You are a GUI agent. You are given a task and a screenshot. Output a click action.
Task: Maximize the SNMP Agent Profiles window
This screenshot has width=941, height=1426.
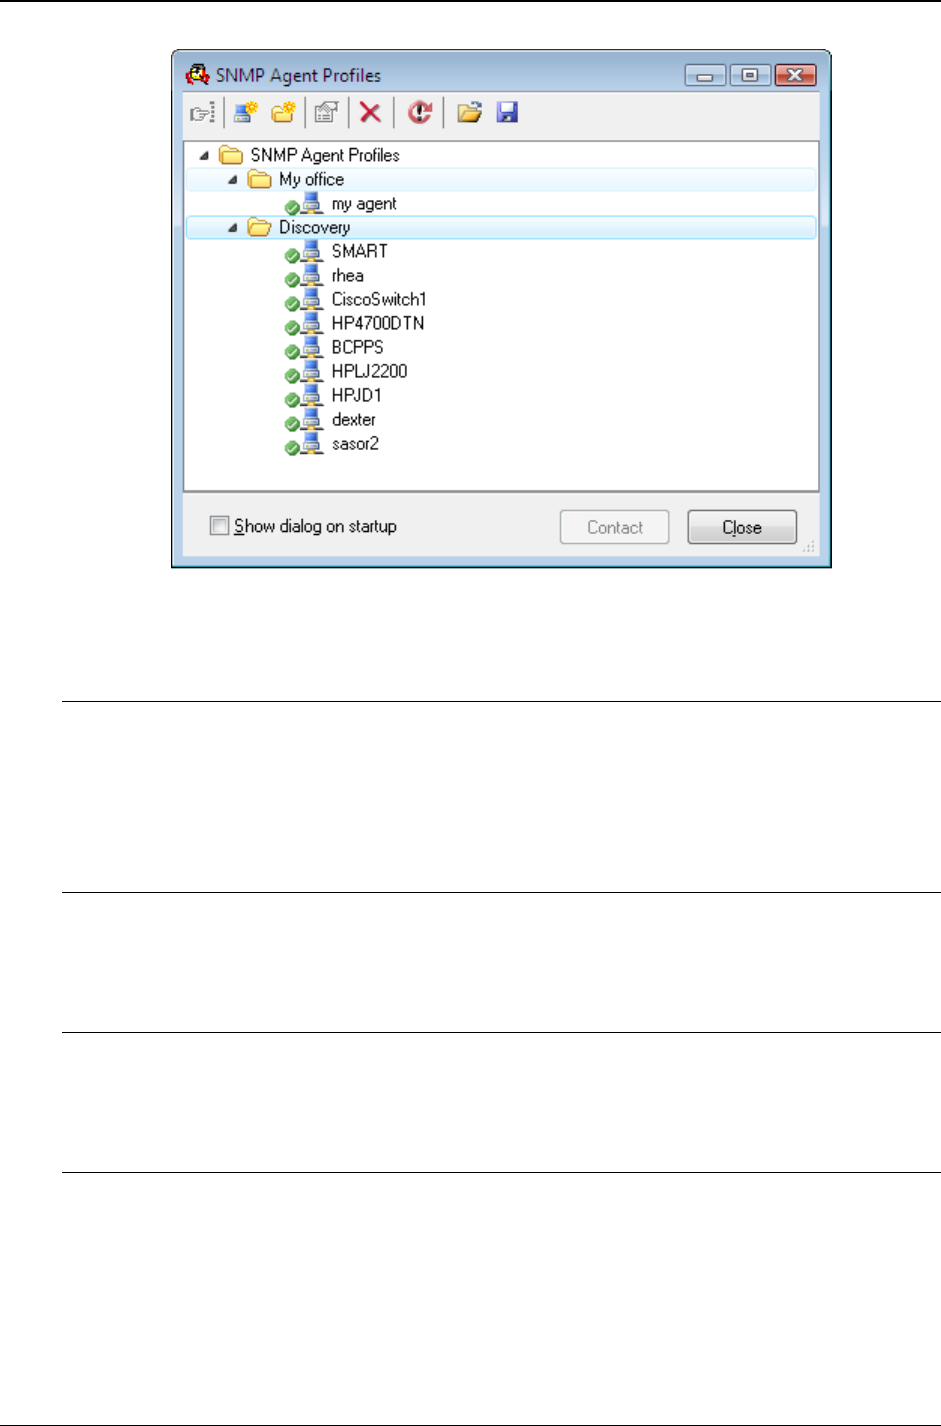[x=750, y=75]
